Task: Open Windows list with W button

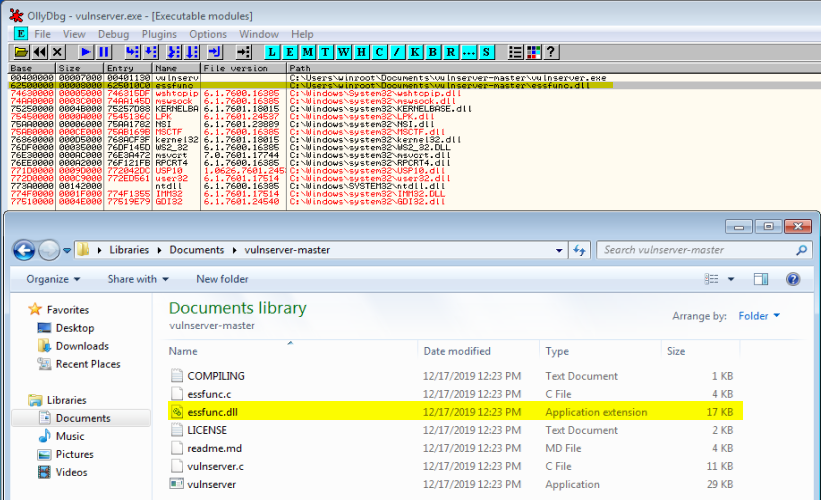Action: [x=343, y=52]
